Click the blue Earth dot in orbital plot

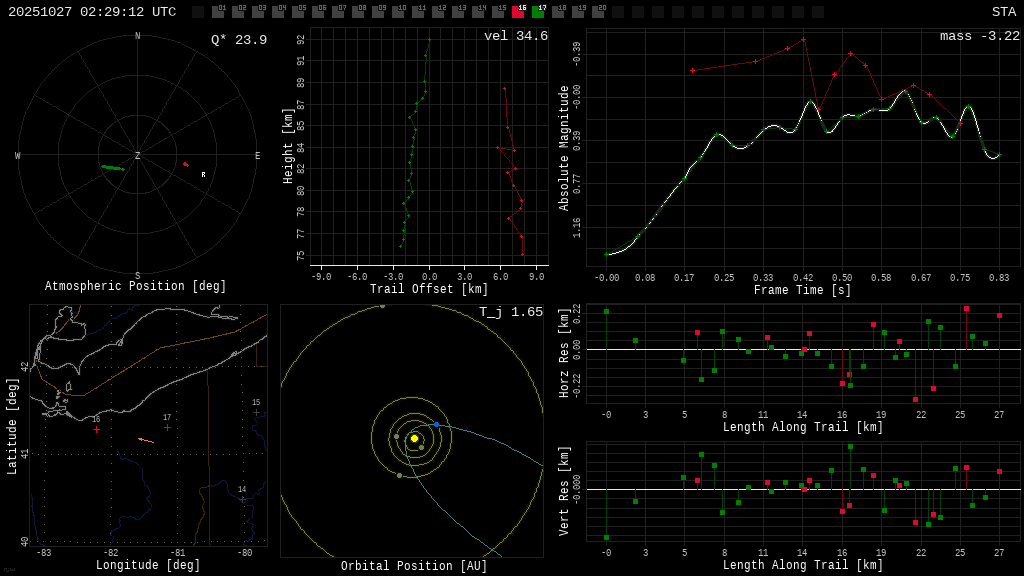(436, 425)
